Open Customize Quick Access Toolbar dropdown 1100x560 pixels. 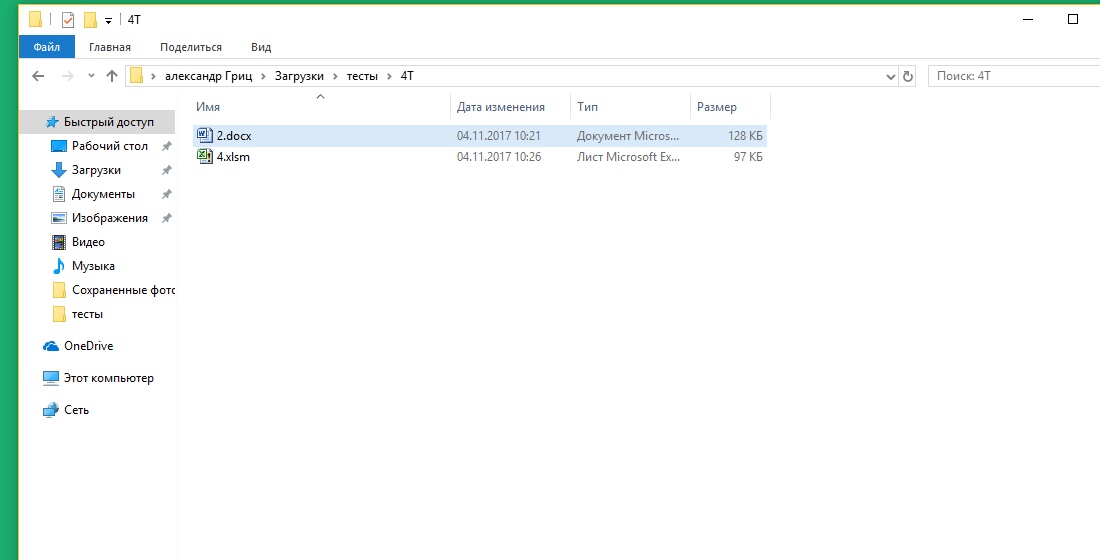tap(108, 20)
